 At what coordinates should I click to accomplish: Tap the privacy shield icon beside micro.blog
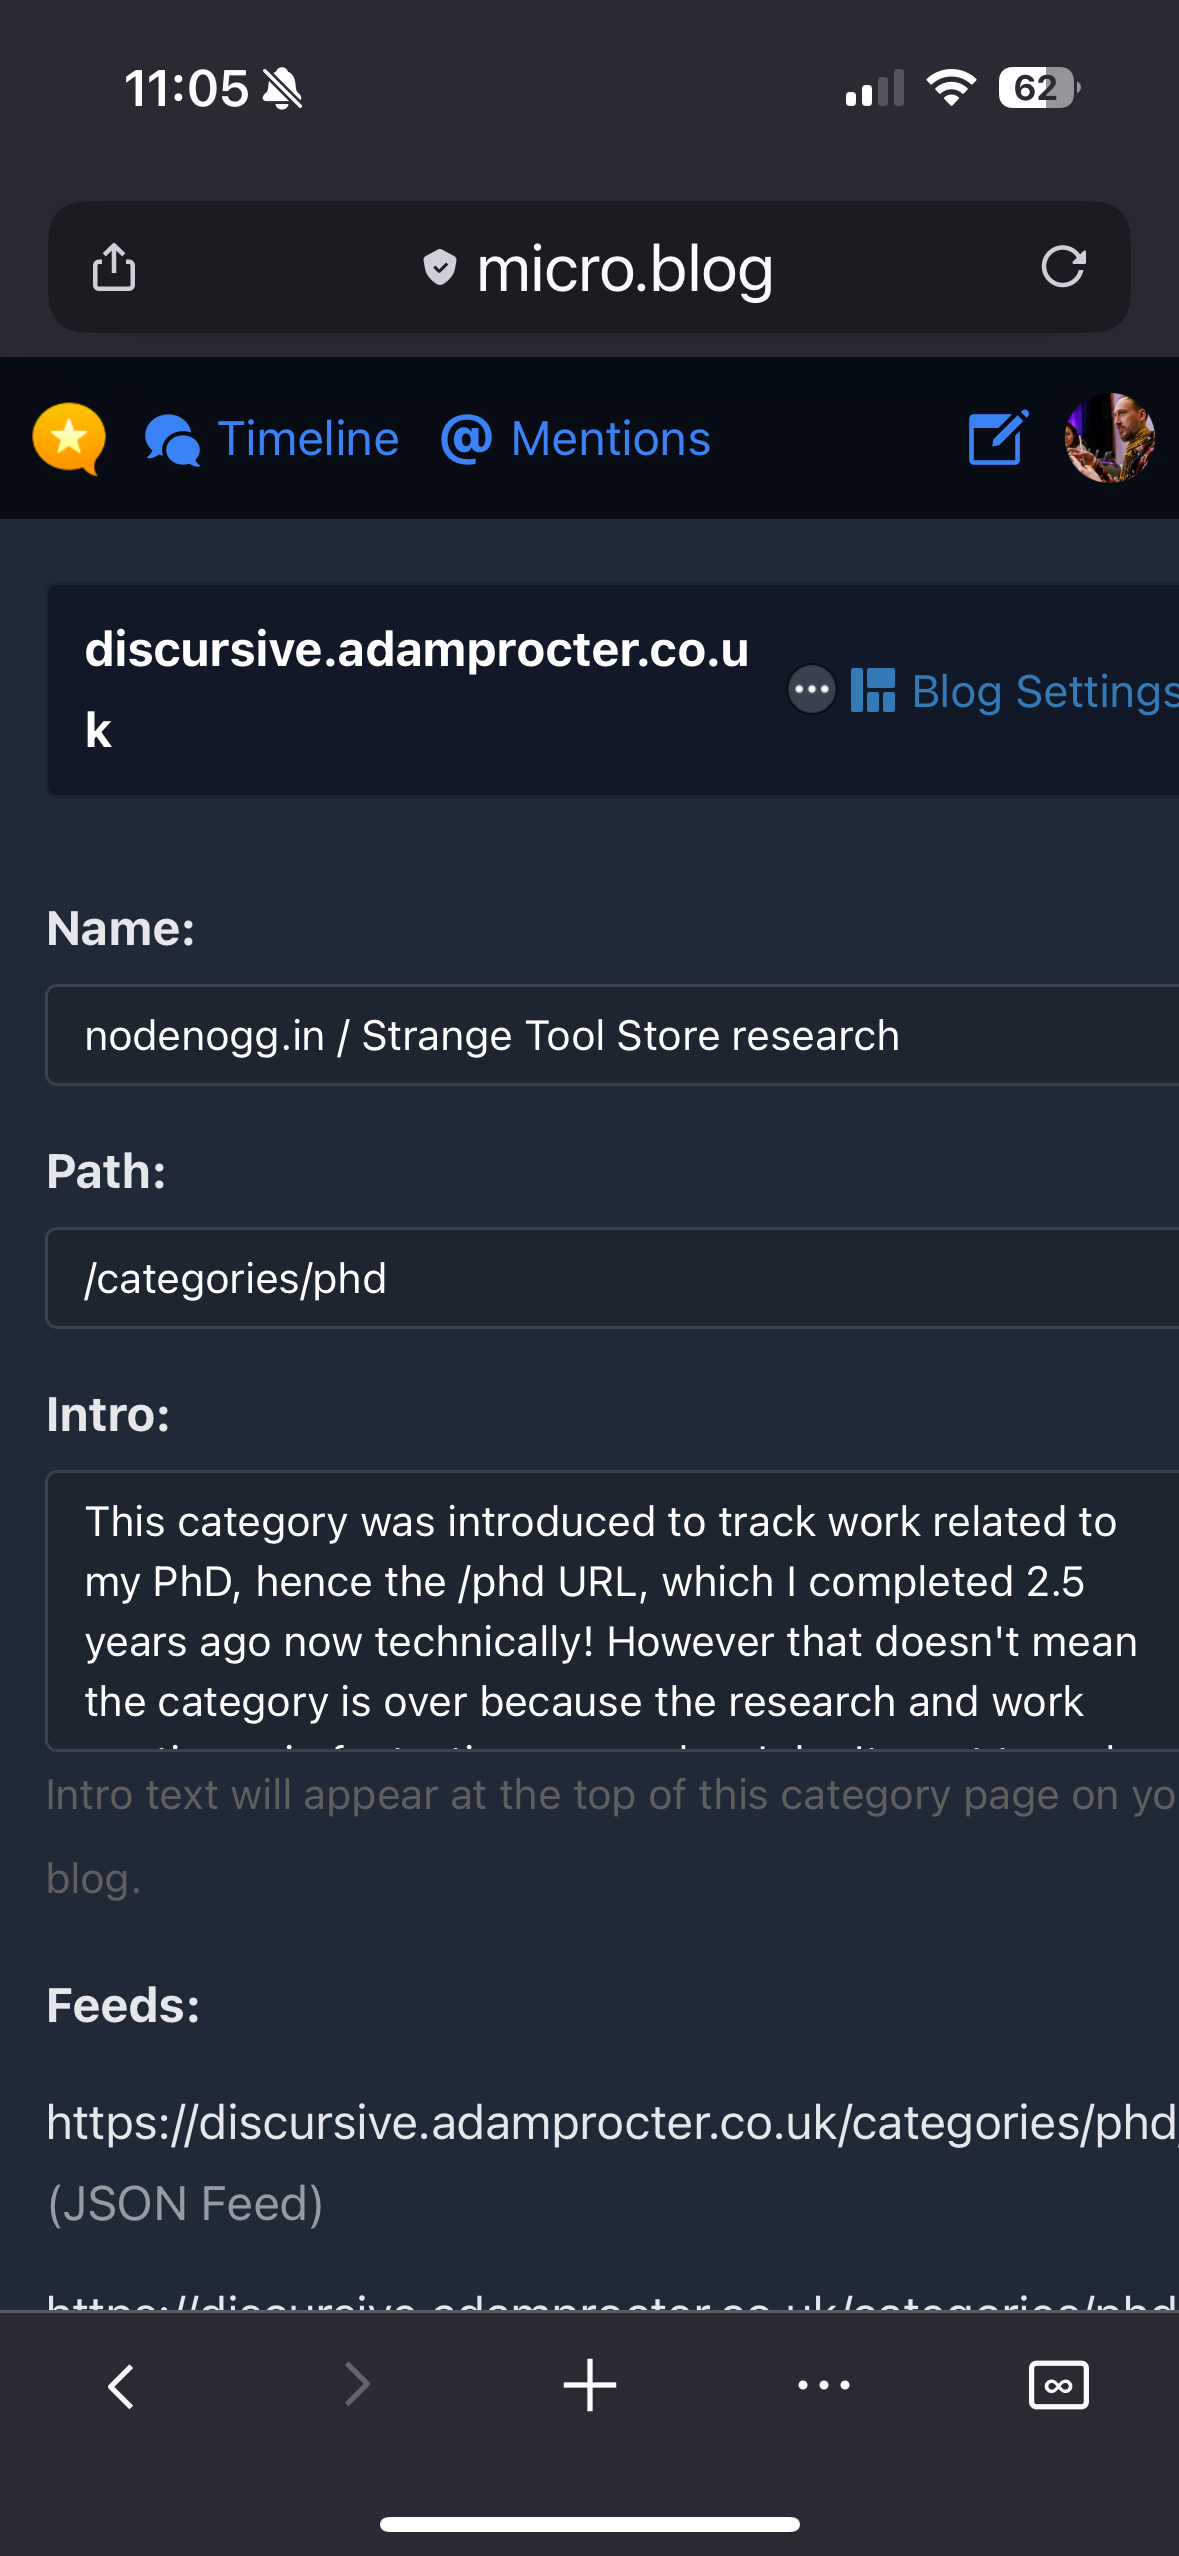click(x=439, y=267)
